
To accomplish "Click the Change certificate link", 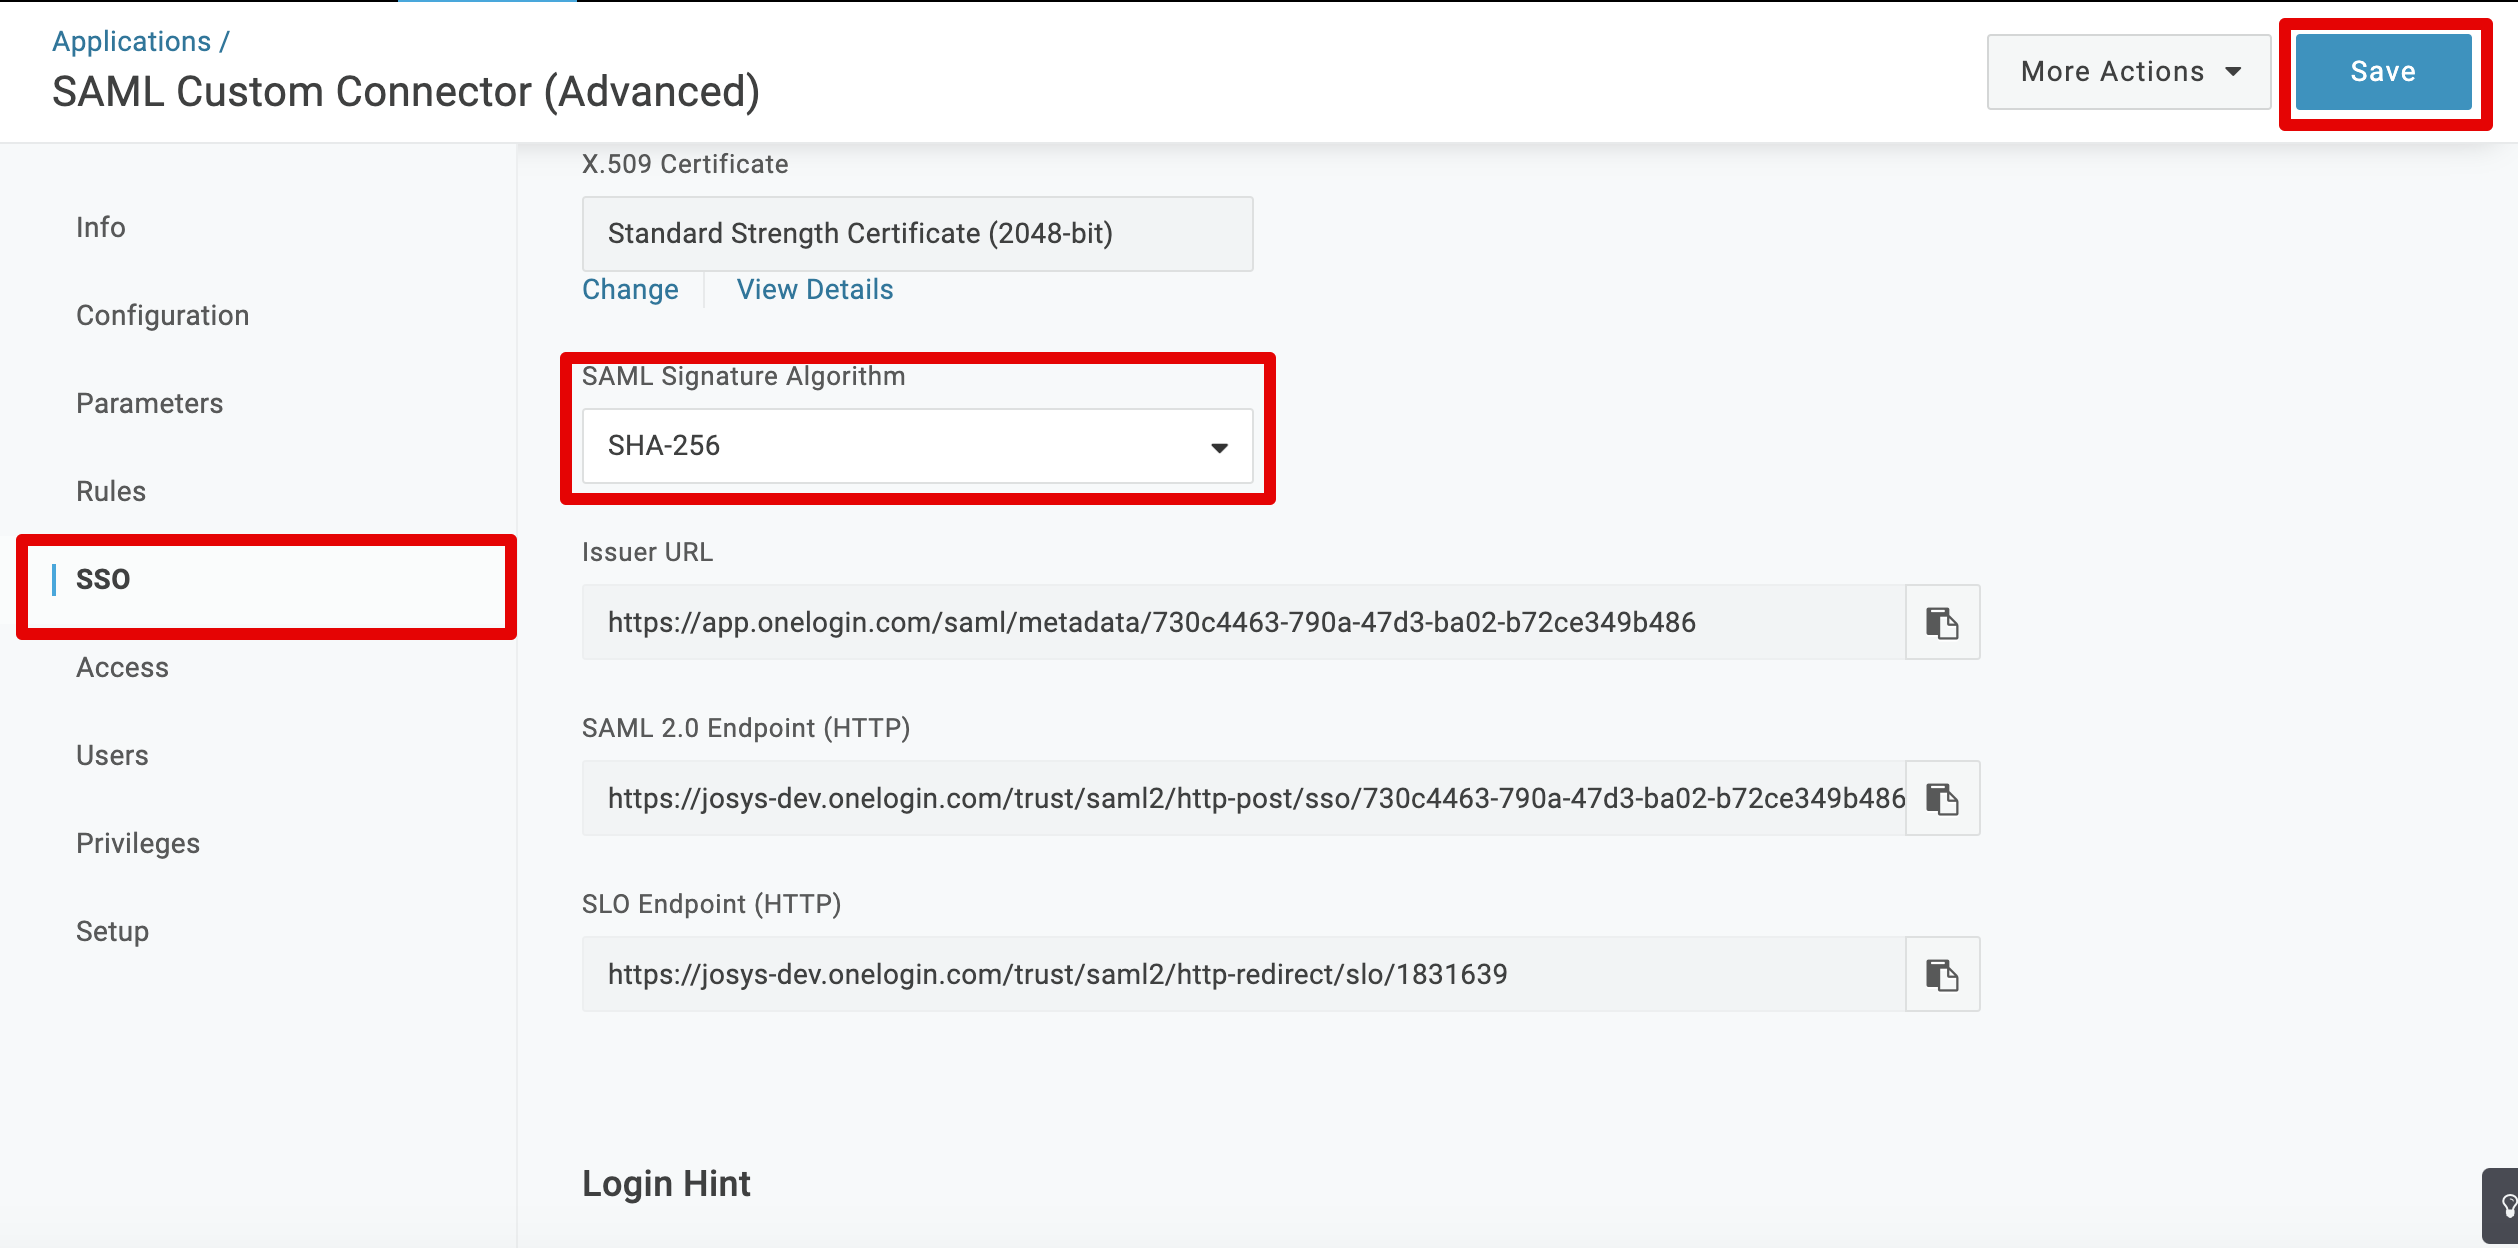I will [630, 290].
